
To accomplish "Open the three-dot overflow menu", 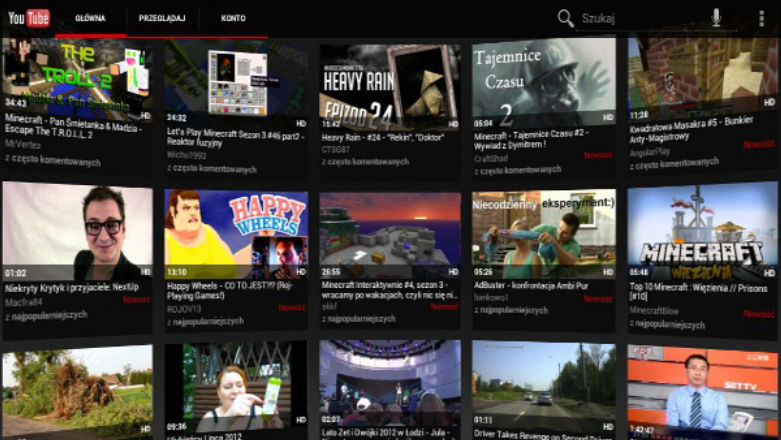I will pos(761,18).
